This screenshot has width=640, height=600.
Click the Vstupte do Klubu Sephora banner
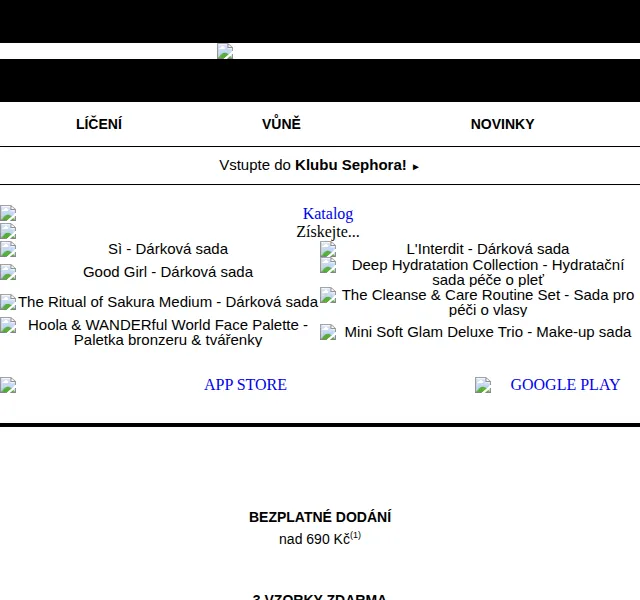[320, 165]
